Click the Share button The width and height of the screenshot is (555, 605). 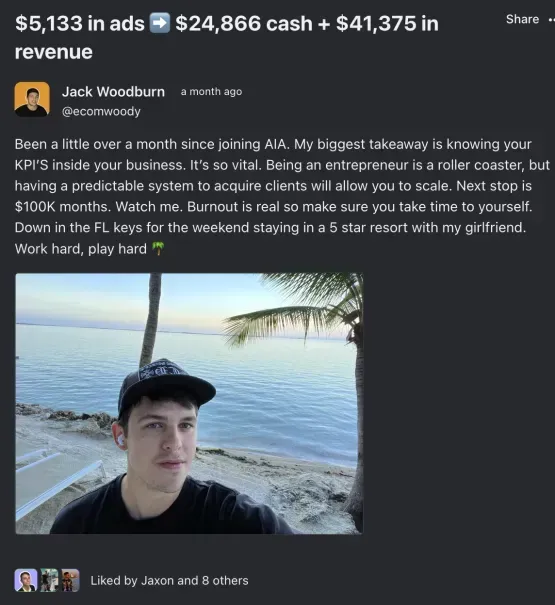522,19
